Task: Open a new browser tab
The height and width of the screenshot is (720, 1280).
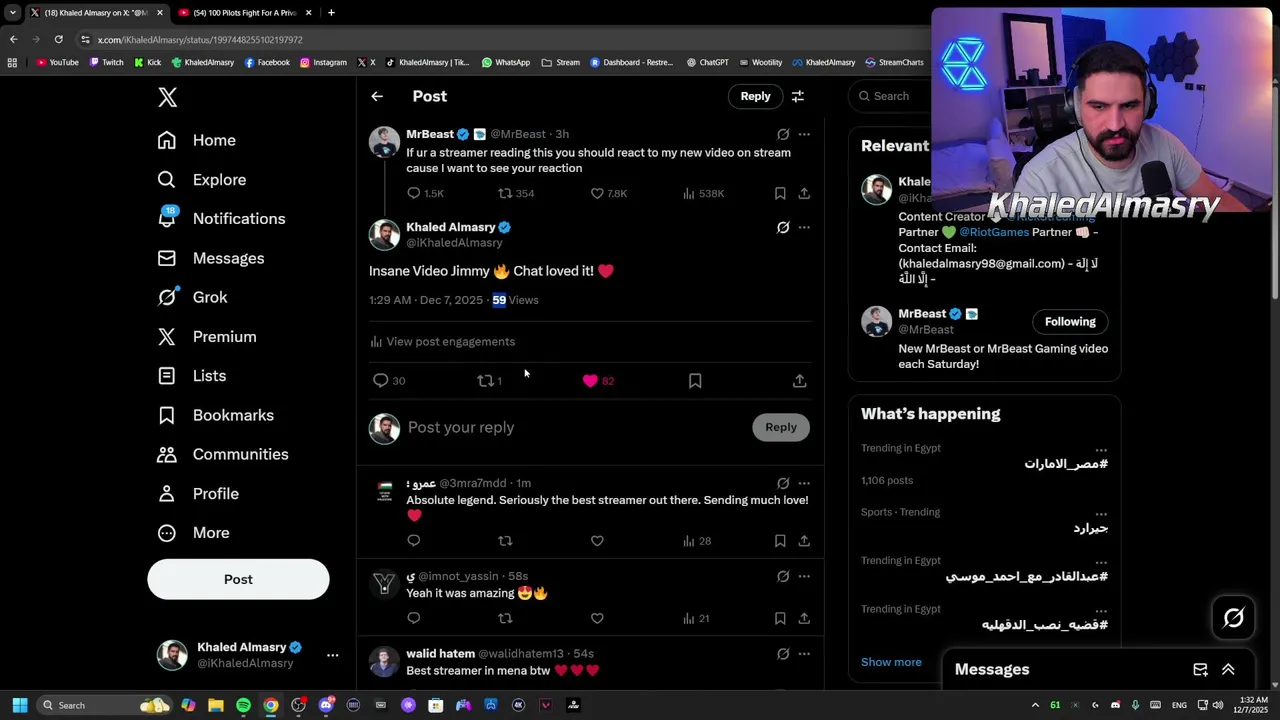Action: [331, 13]
